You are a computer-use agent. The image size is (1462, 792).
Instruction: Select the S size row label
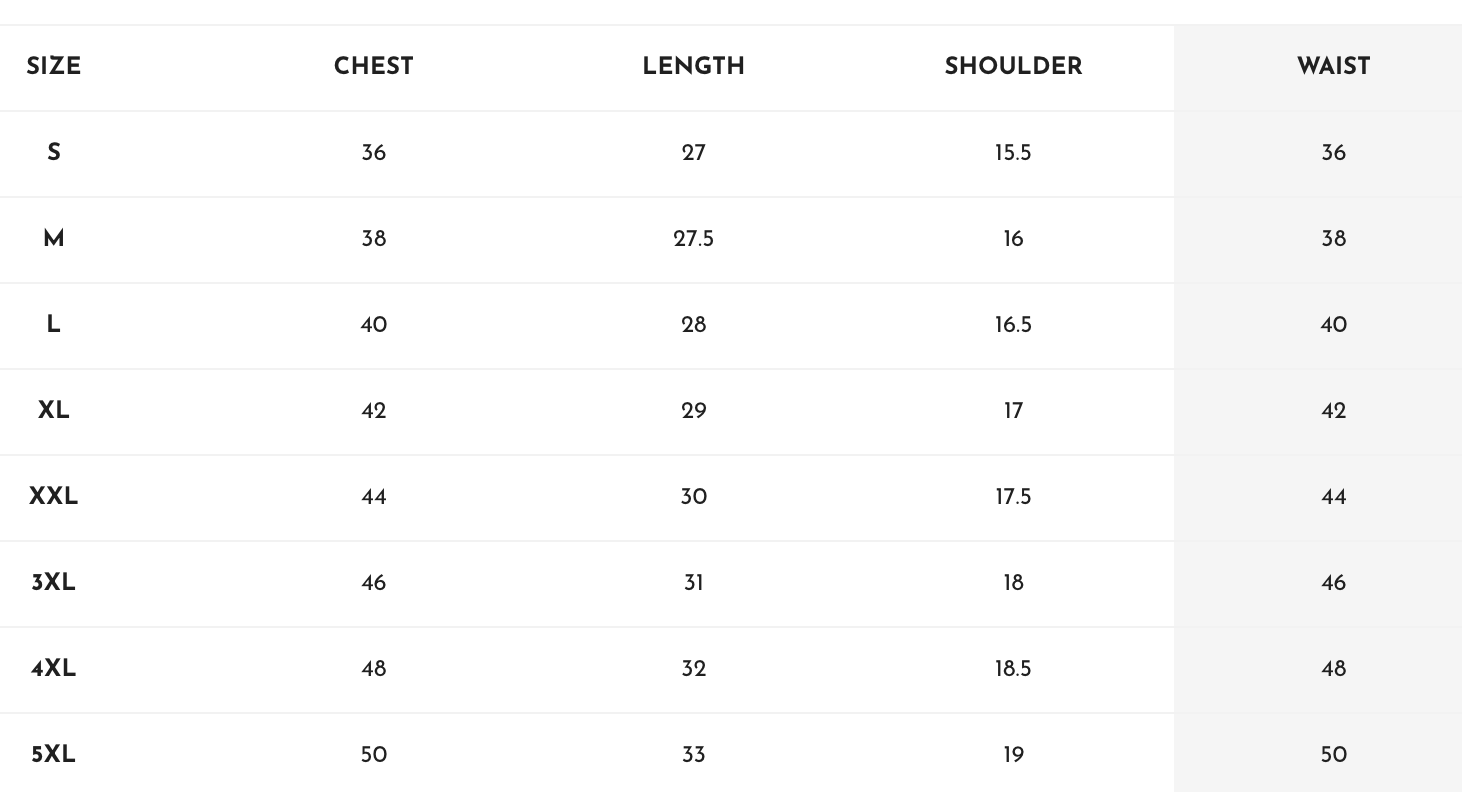tap(54, 153)
